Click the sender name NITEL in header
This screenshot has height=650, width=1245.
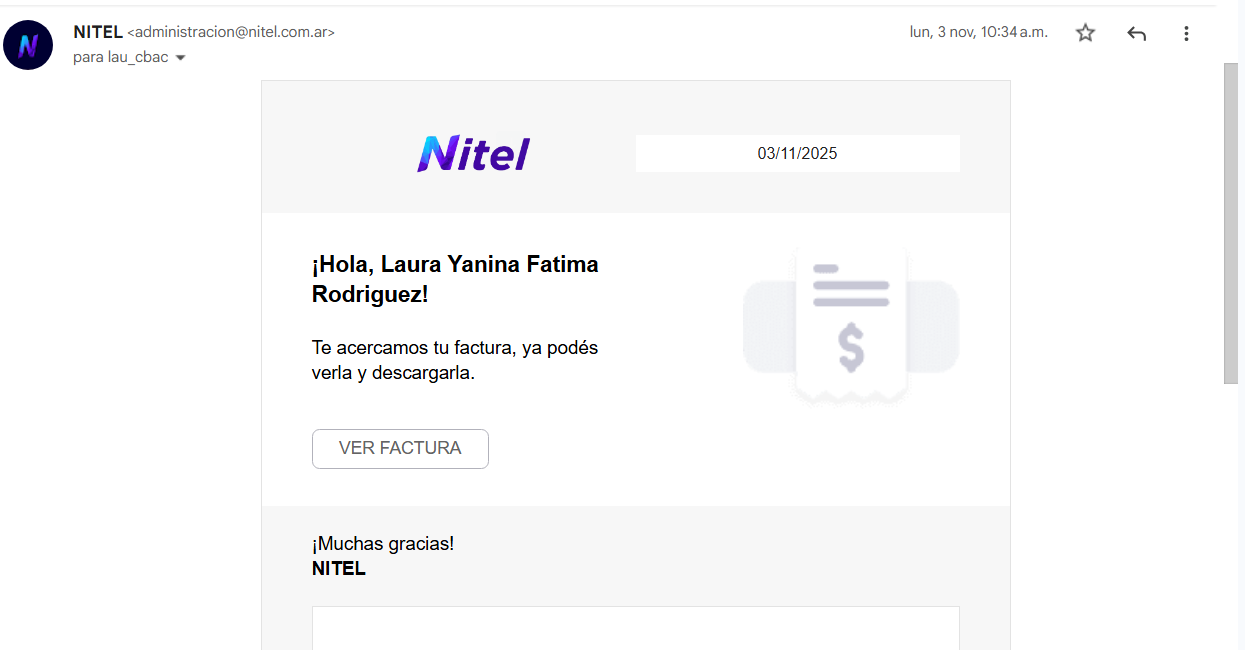coord(97,32)
